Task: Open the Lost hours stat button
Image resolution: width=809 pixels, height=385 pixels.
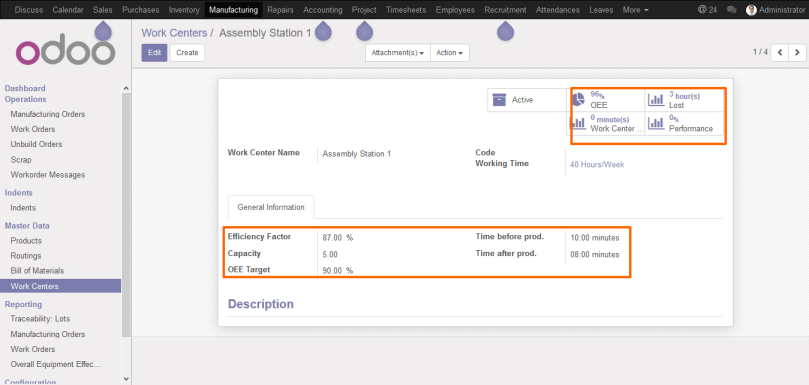Action: click(x=684, y=100)
